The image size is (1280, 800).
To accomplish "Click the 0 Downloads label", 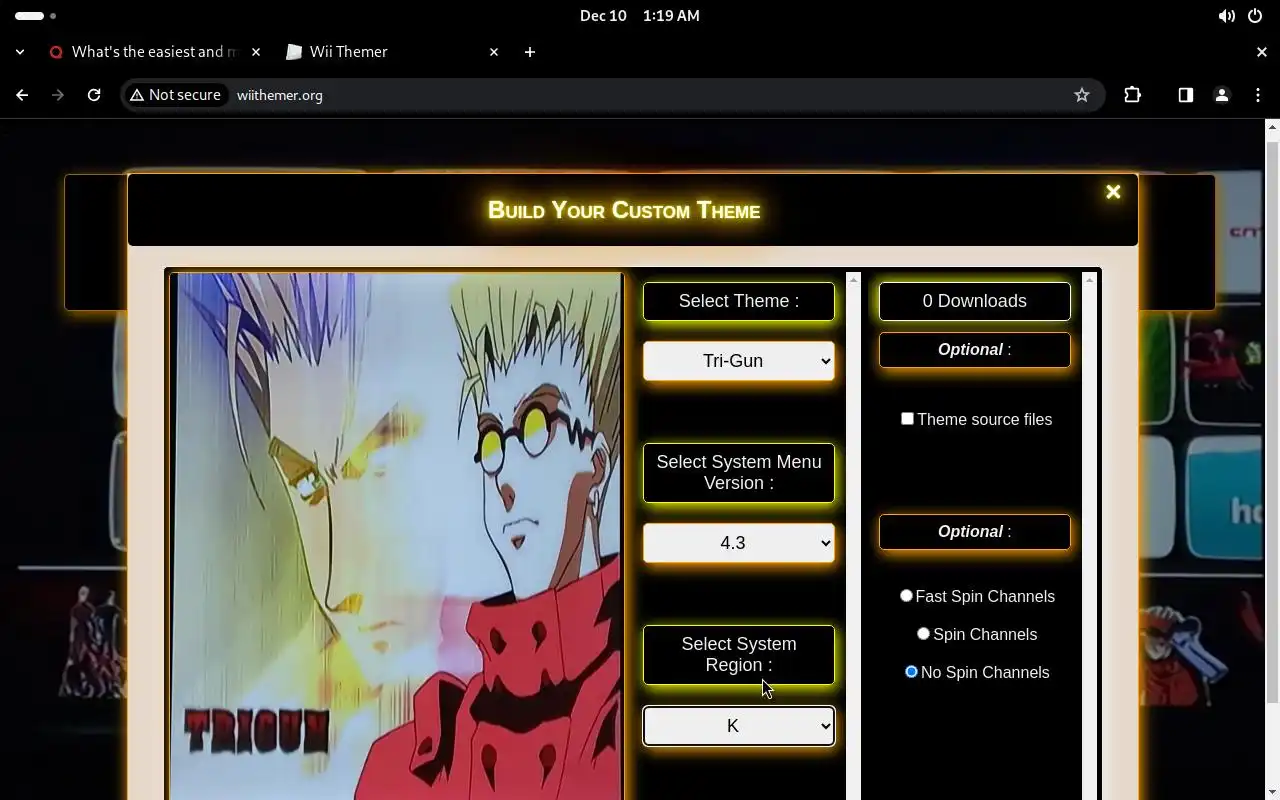I will coord(975,301).
